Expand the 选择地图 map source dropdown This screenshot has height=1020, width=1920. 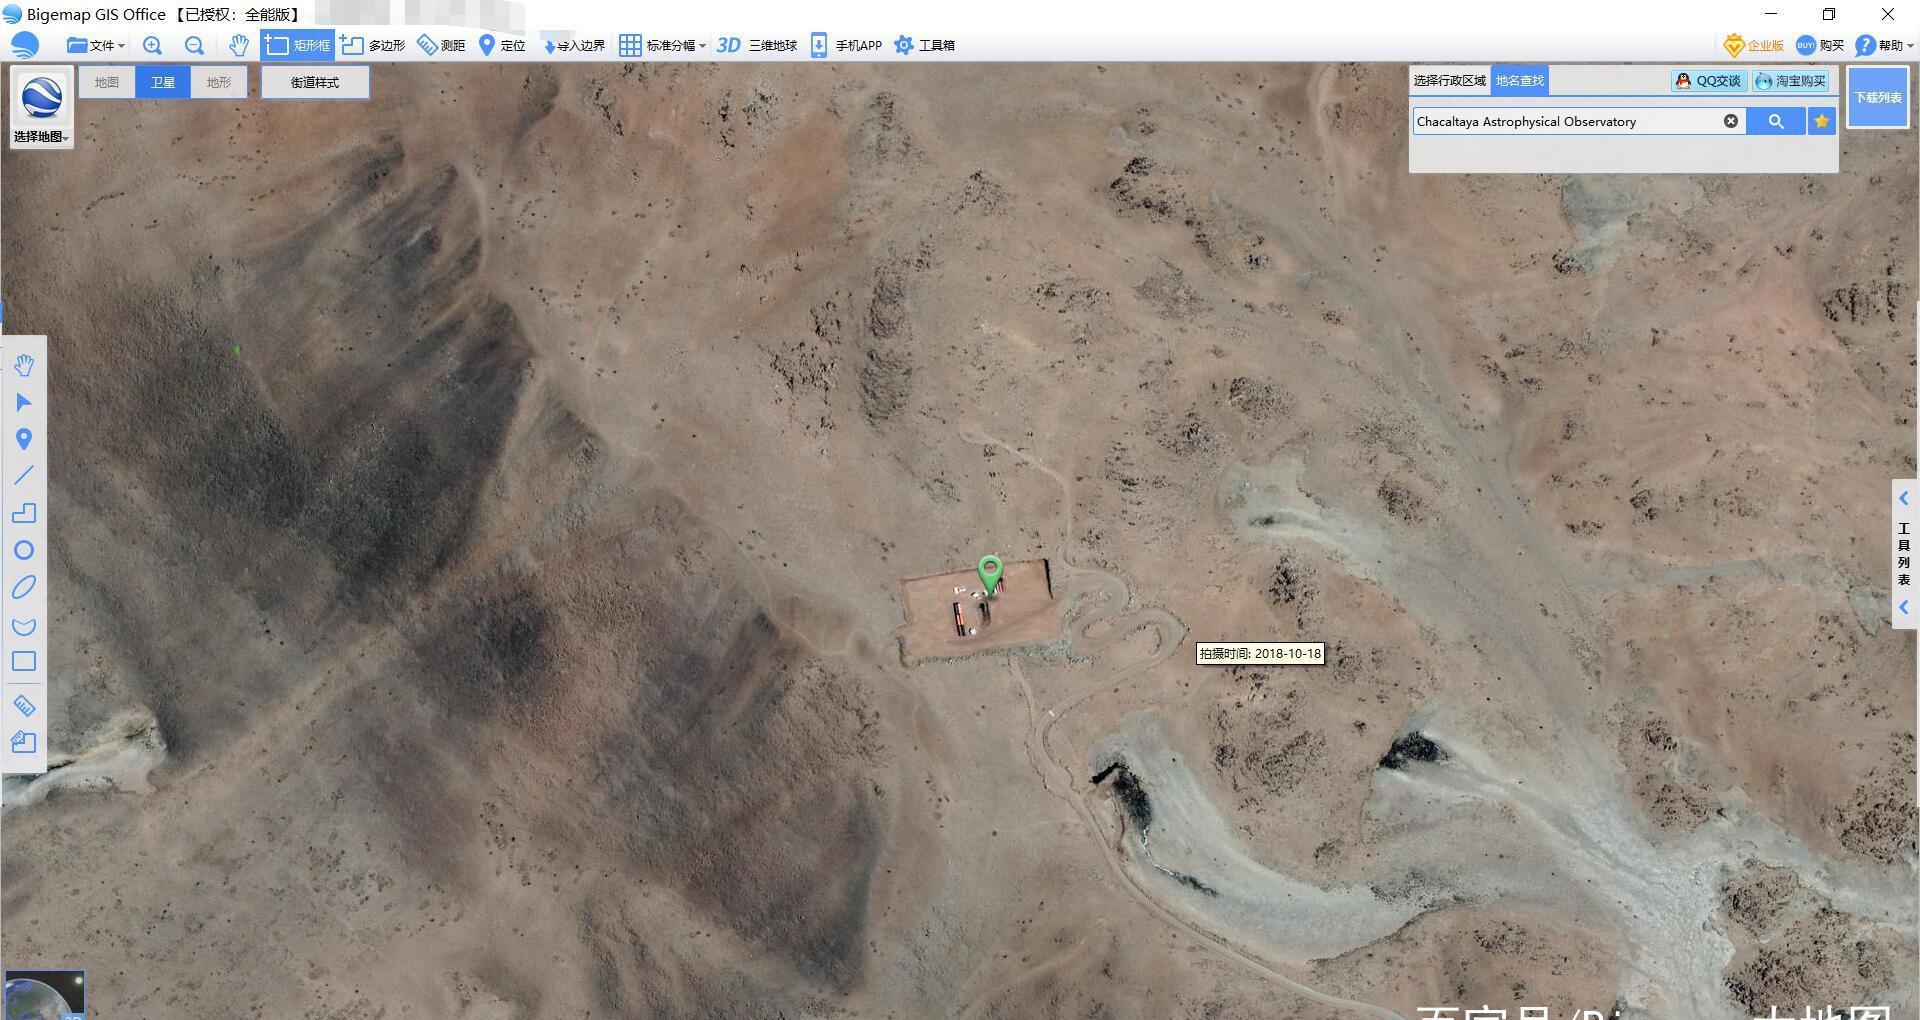coord(41,136)
